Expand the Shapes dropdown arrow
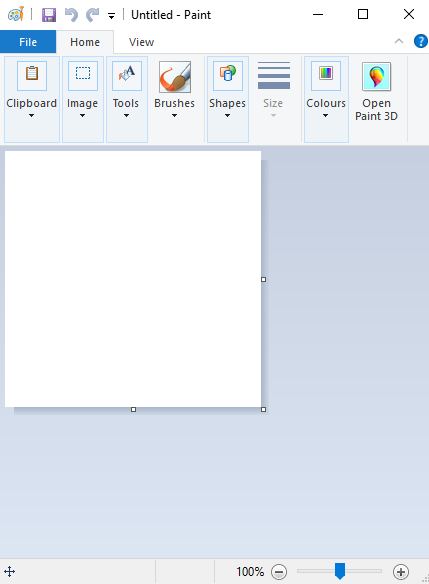429x584 pixels. click(x=227, y=115)
